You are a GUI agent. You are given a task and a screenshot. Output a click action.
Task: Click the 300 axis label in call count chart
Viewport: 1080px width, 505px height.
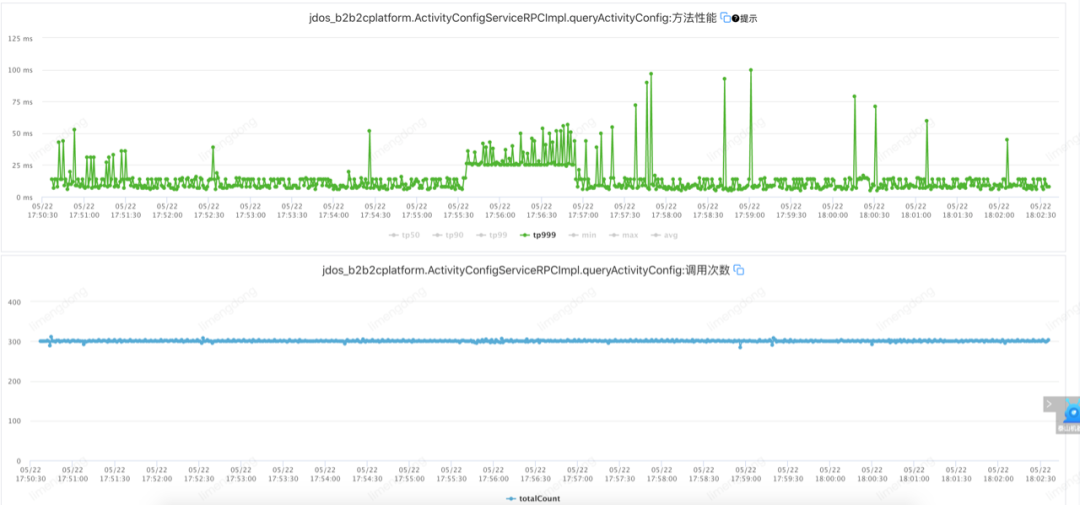point(15,342)
